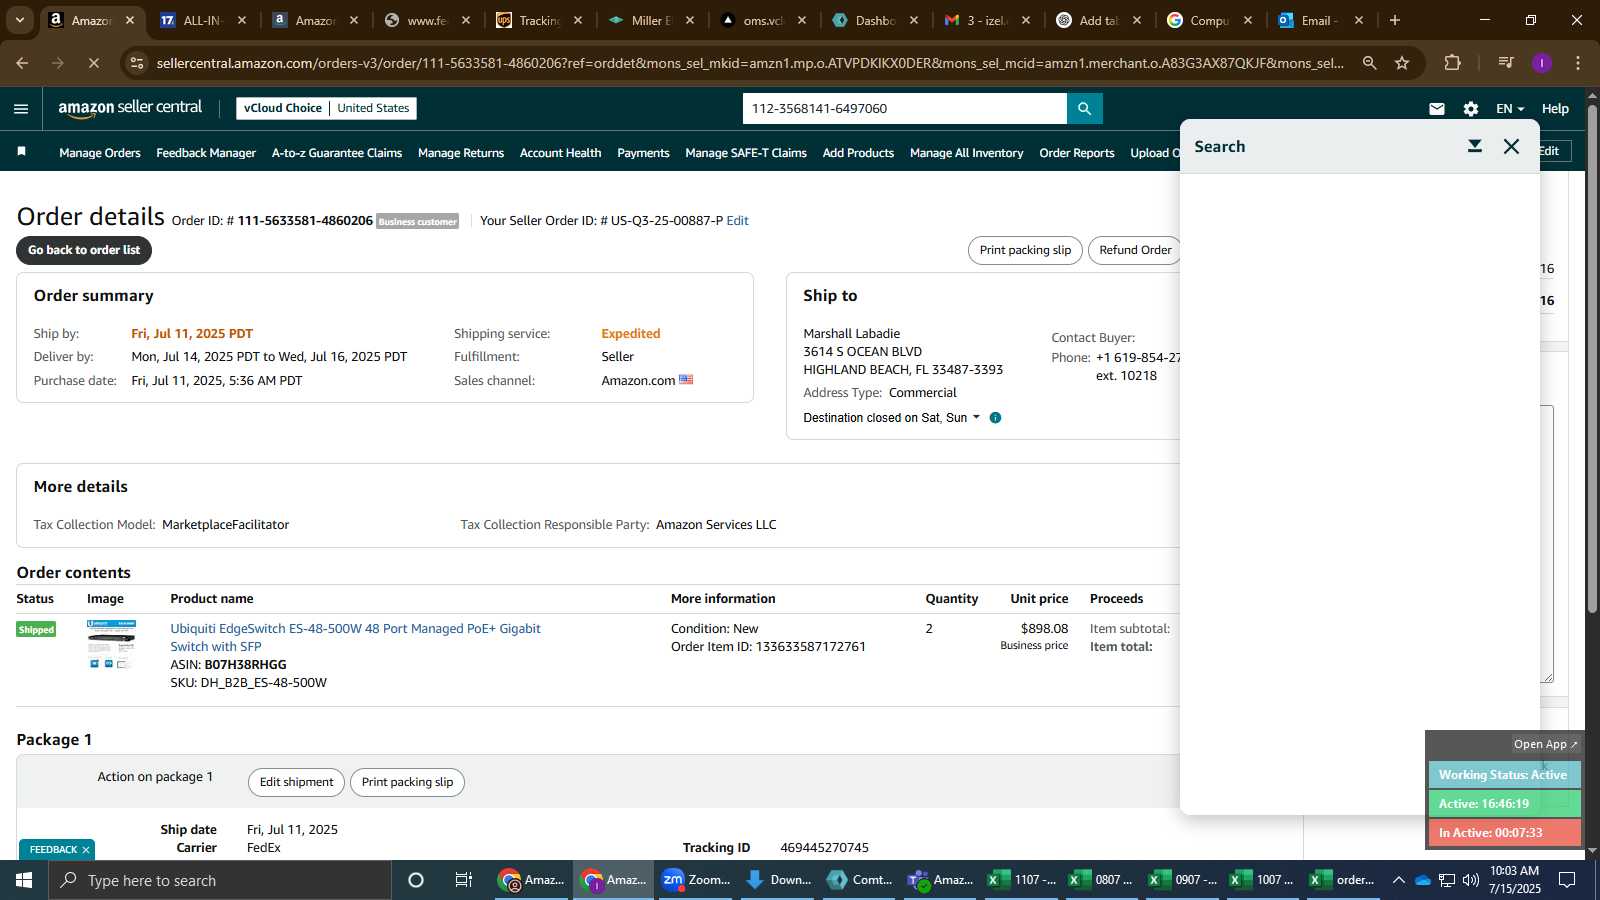This screenshot has height=900, width=1600.
Task: Open the Ubiquiti EdgeSwitch product link
Action: click(x=355, y=638)
